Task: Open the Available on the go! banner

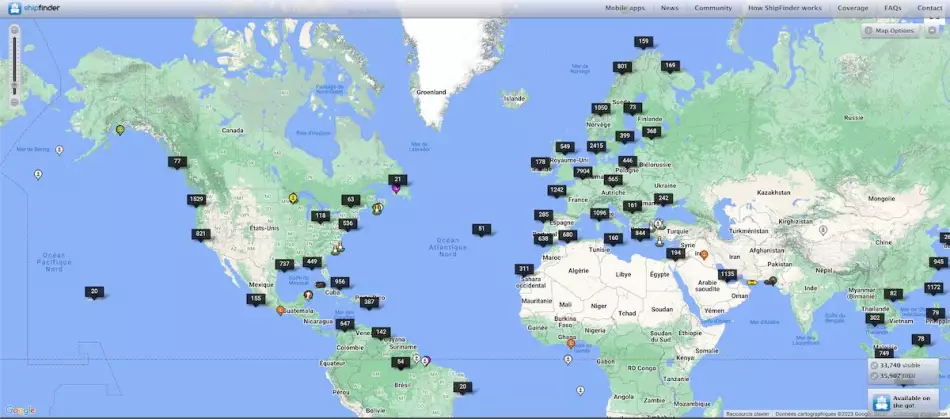Action: coord(904,401)
